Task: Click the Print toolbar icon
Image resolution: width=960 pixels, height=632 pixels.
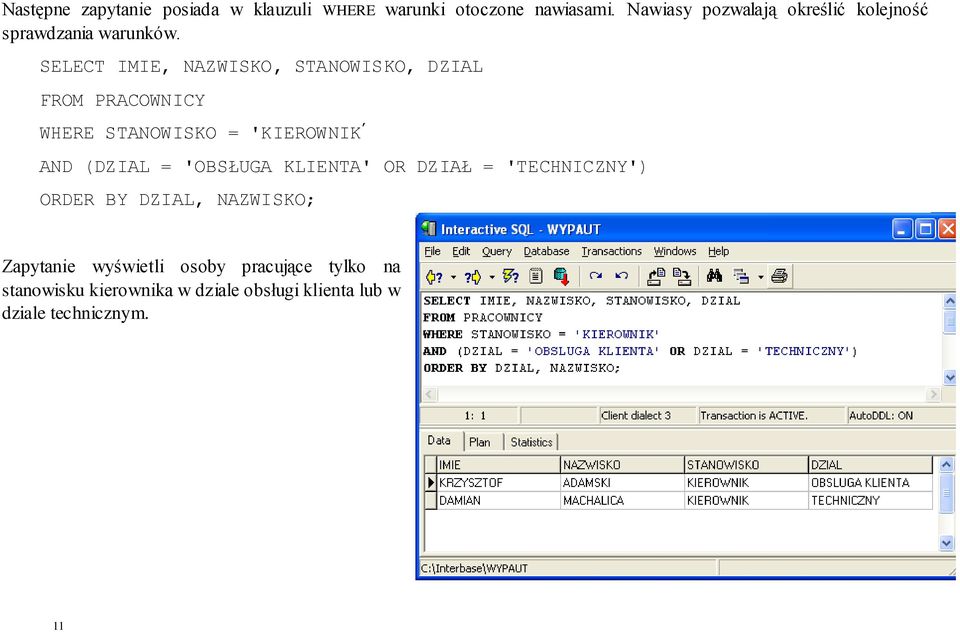Action: pyautogui.click(x=779, y=276)
